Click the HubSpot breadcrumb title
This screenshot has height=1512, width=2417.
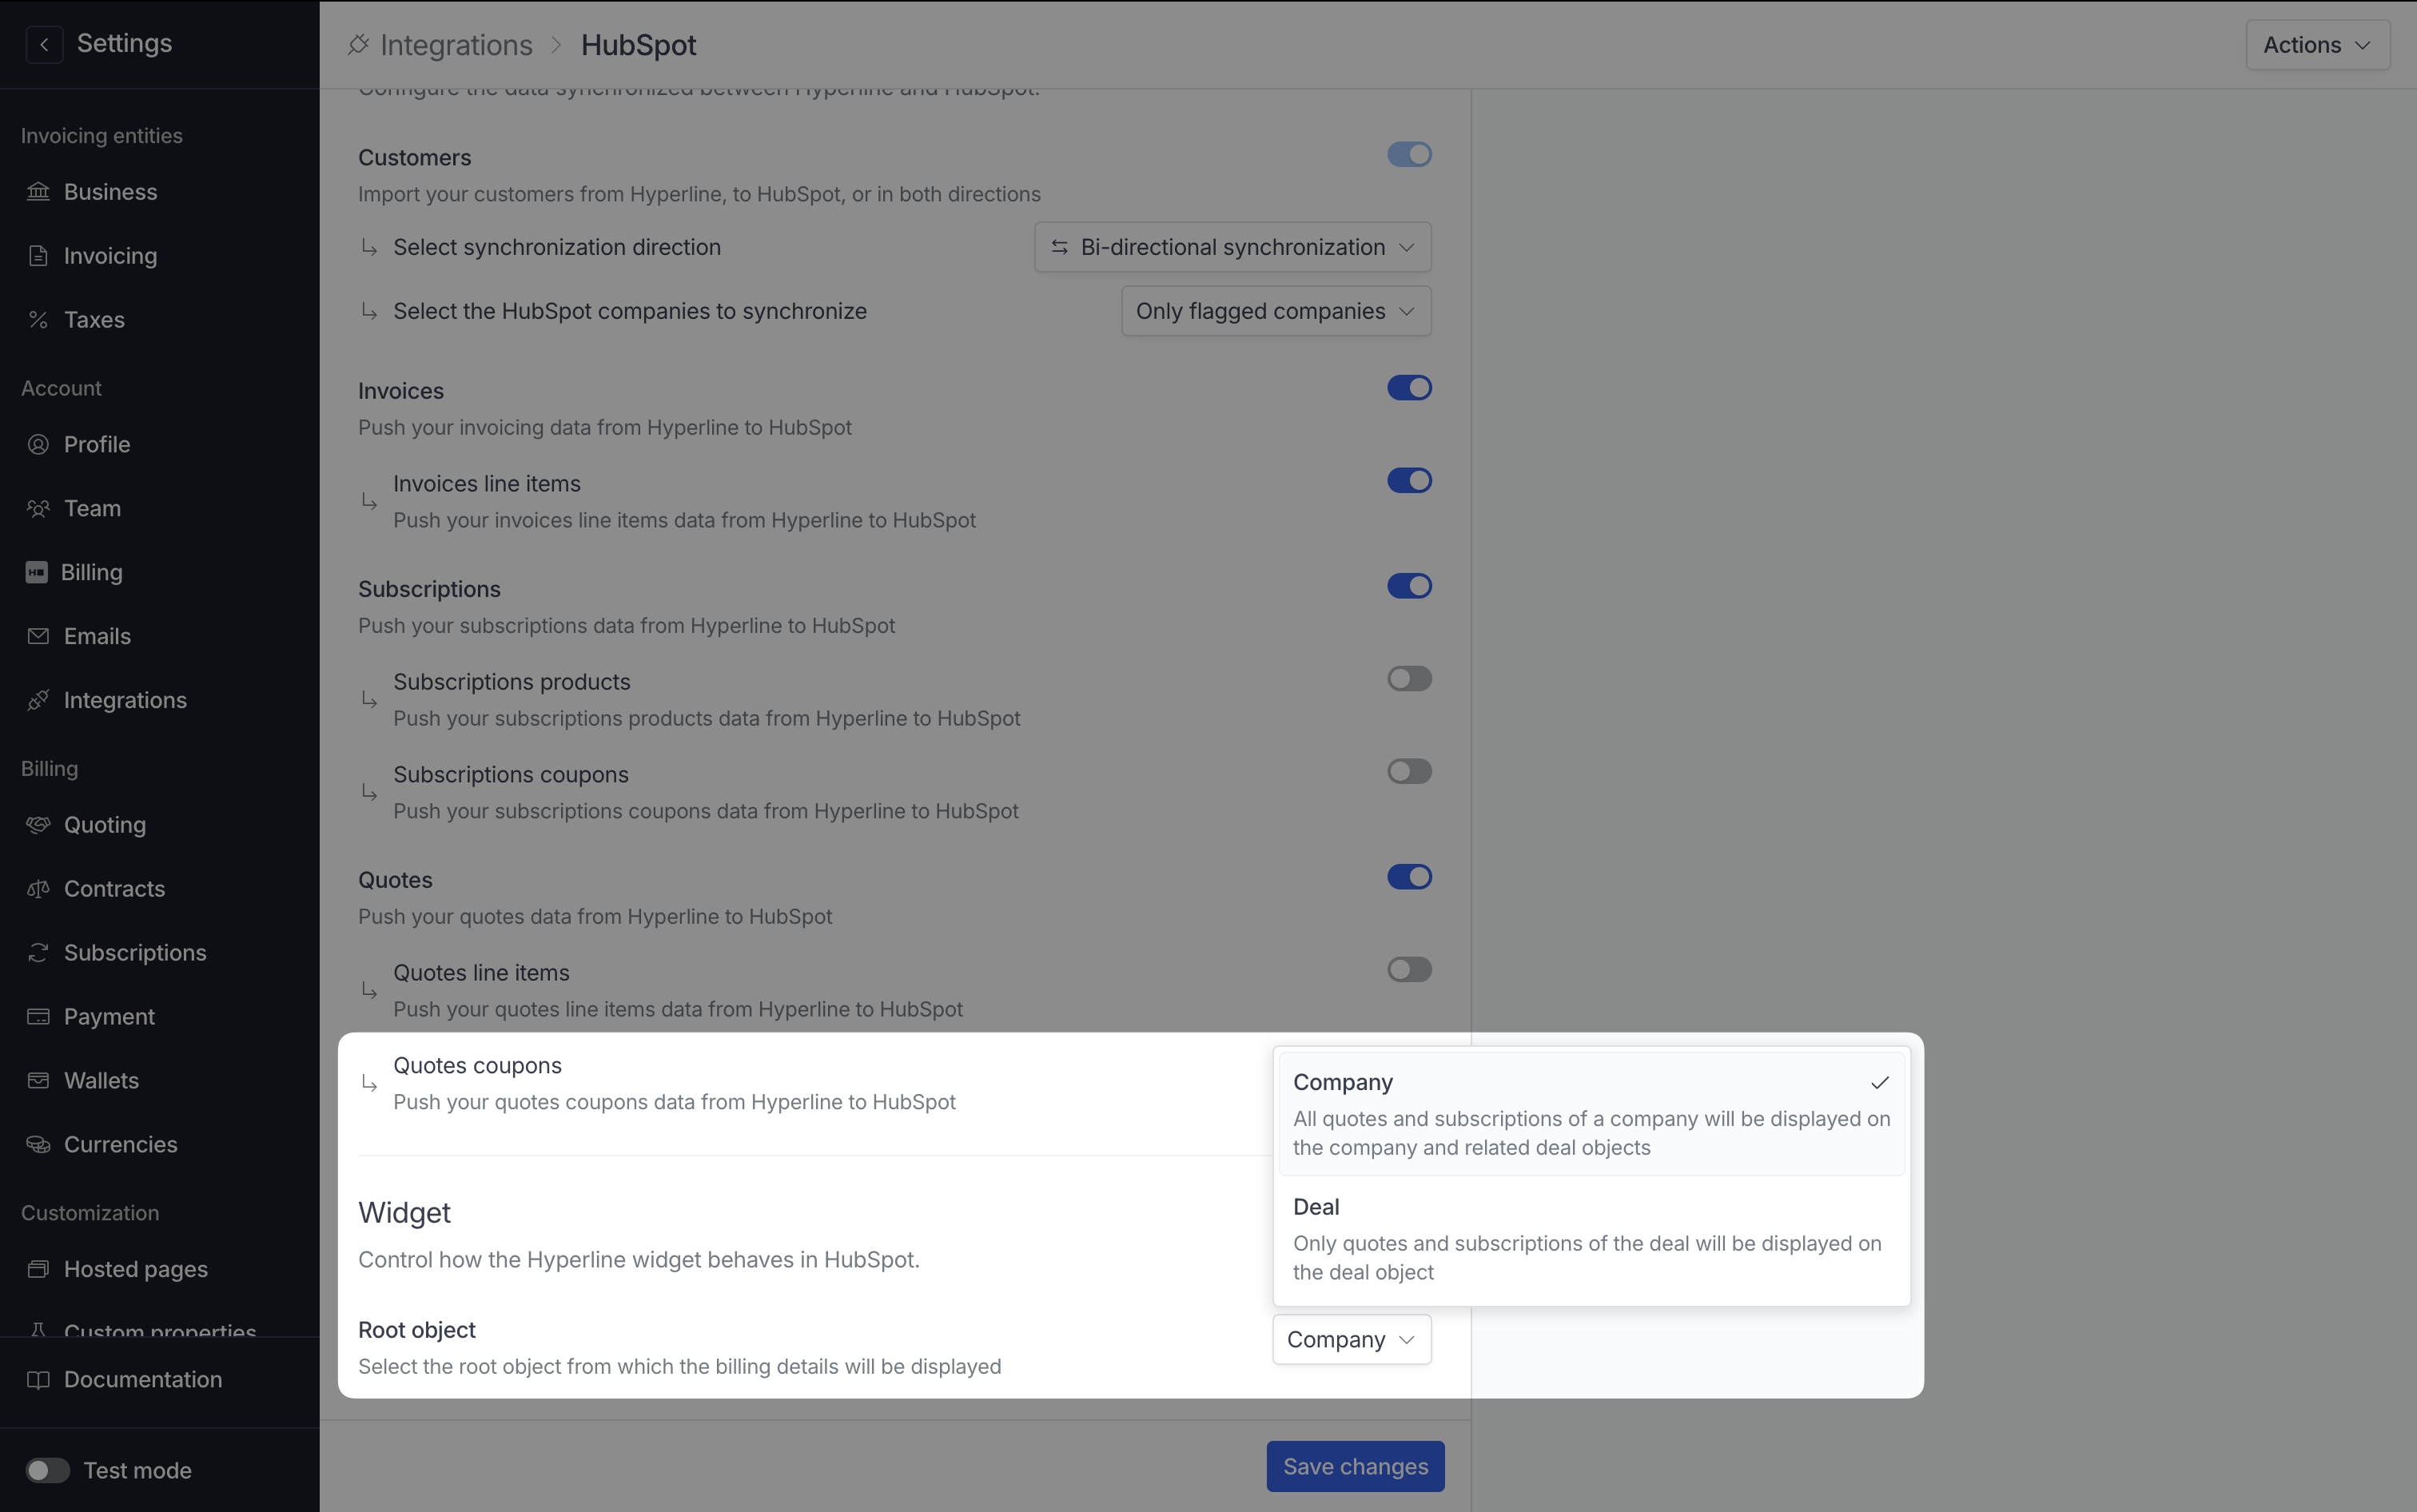pyautogui.click(x=638, y=44)
